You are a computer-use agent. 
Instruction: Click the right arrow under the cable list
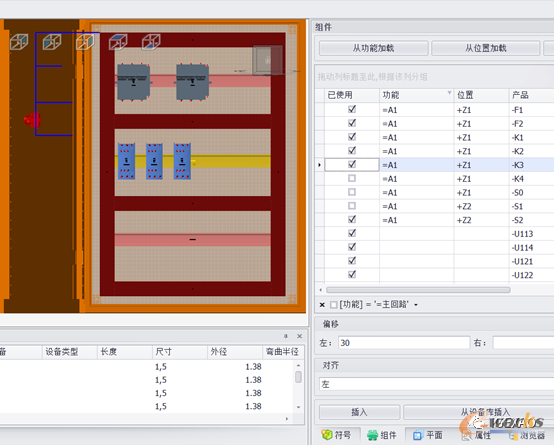(x=287, y=419)
